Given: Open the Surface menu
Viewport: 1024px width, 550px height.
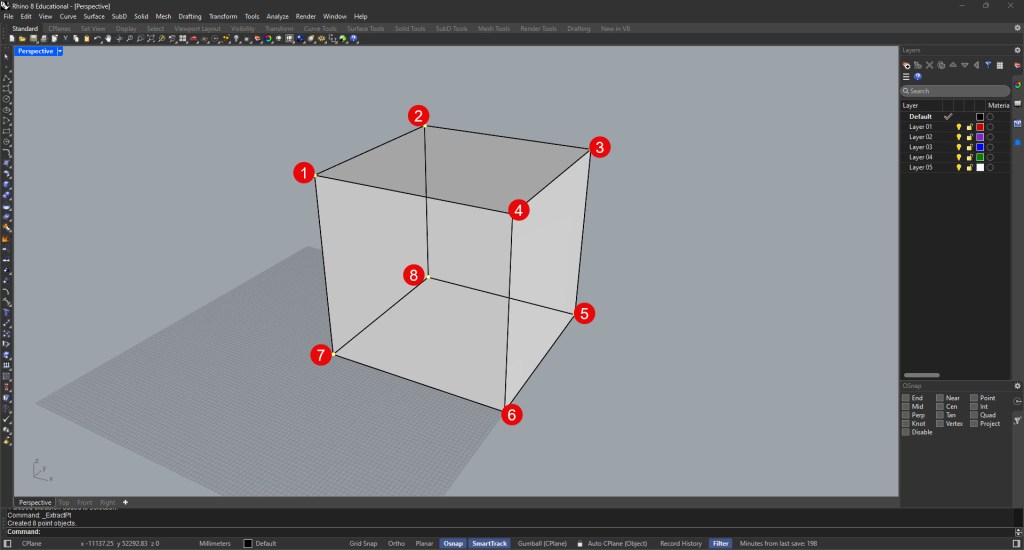Looking at the screenshot, I should tap(94, 17).
